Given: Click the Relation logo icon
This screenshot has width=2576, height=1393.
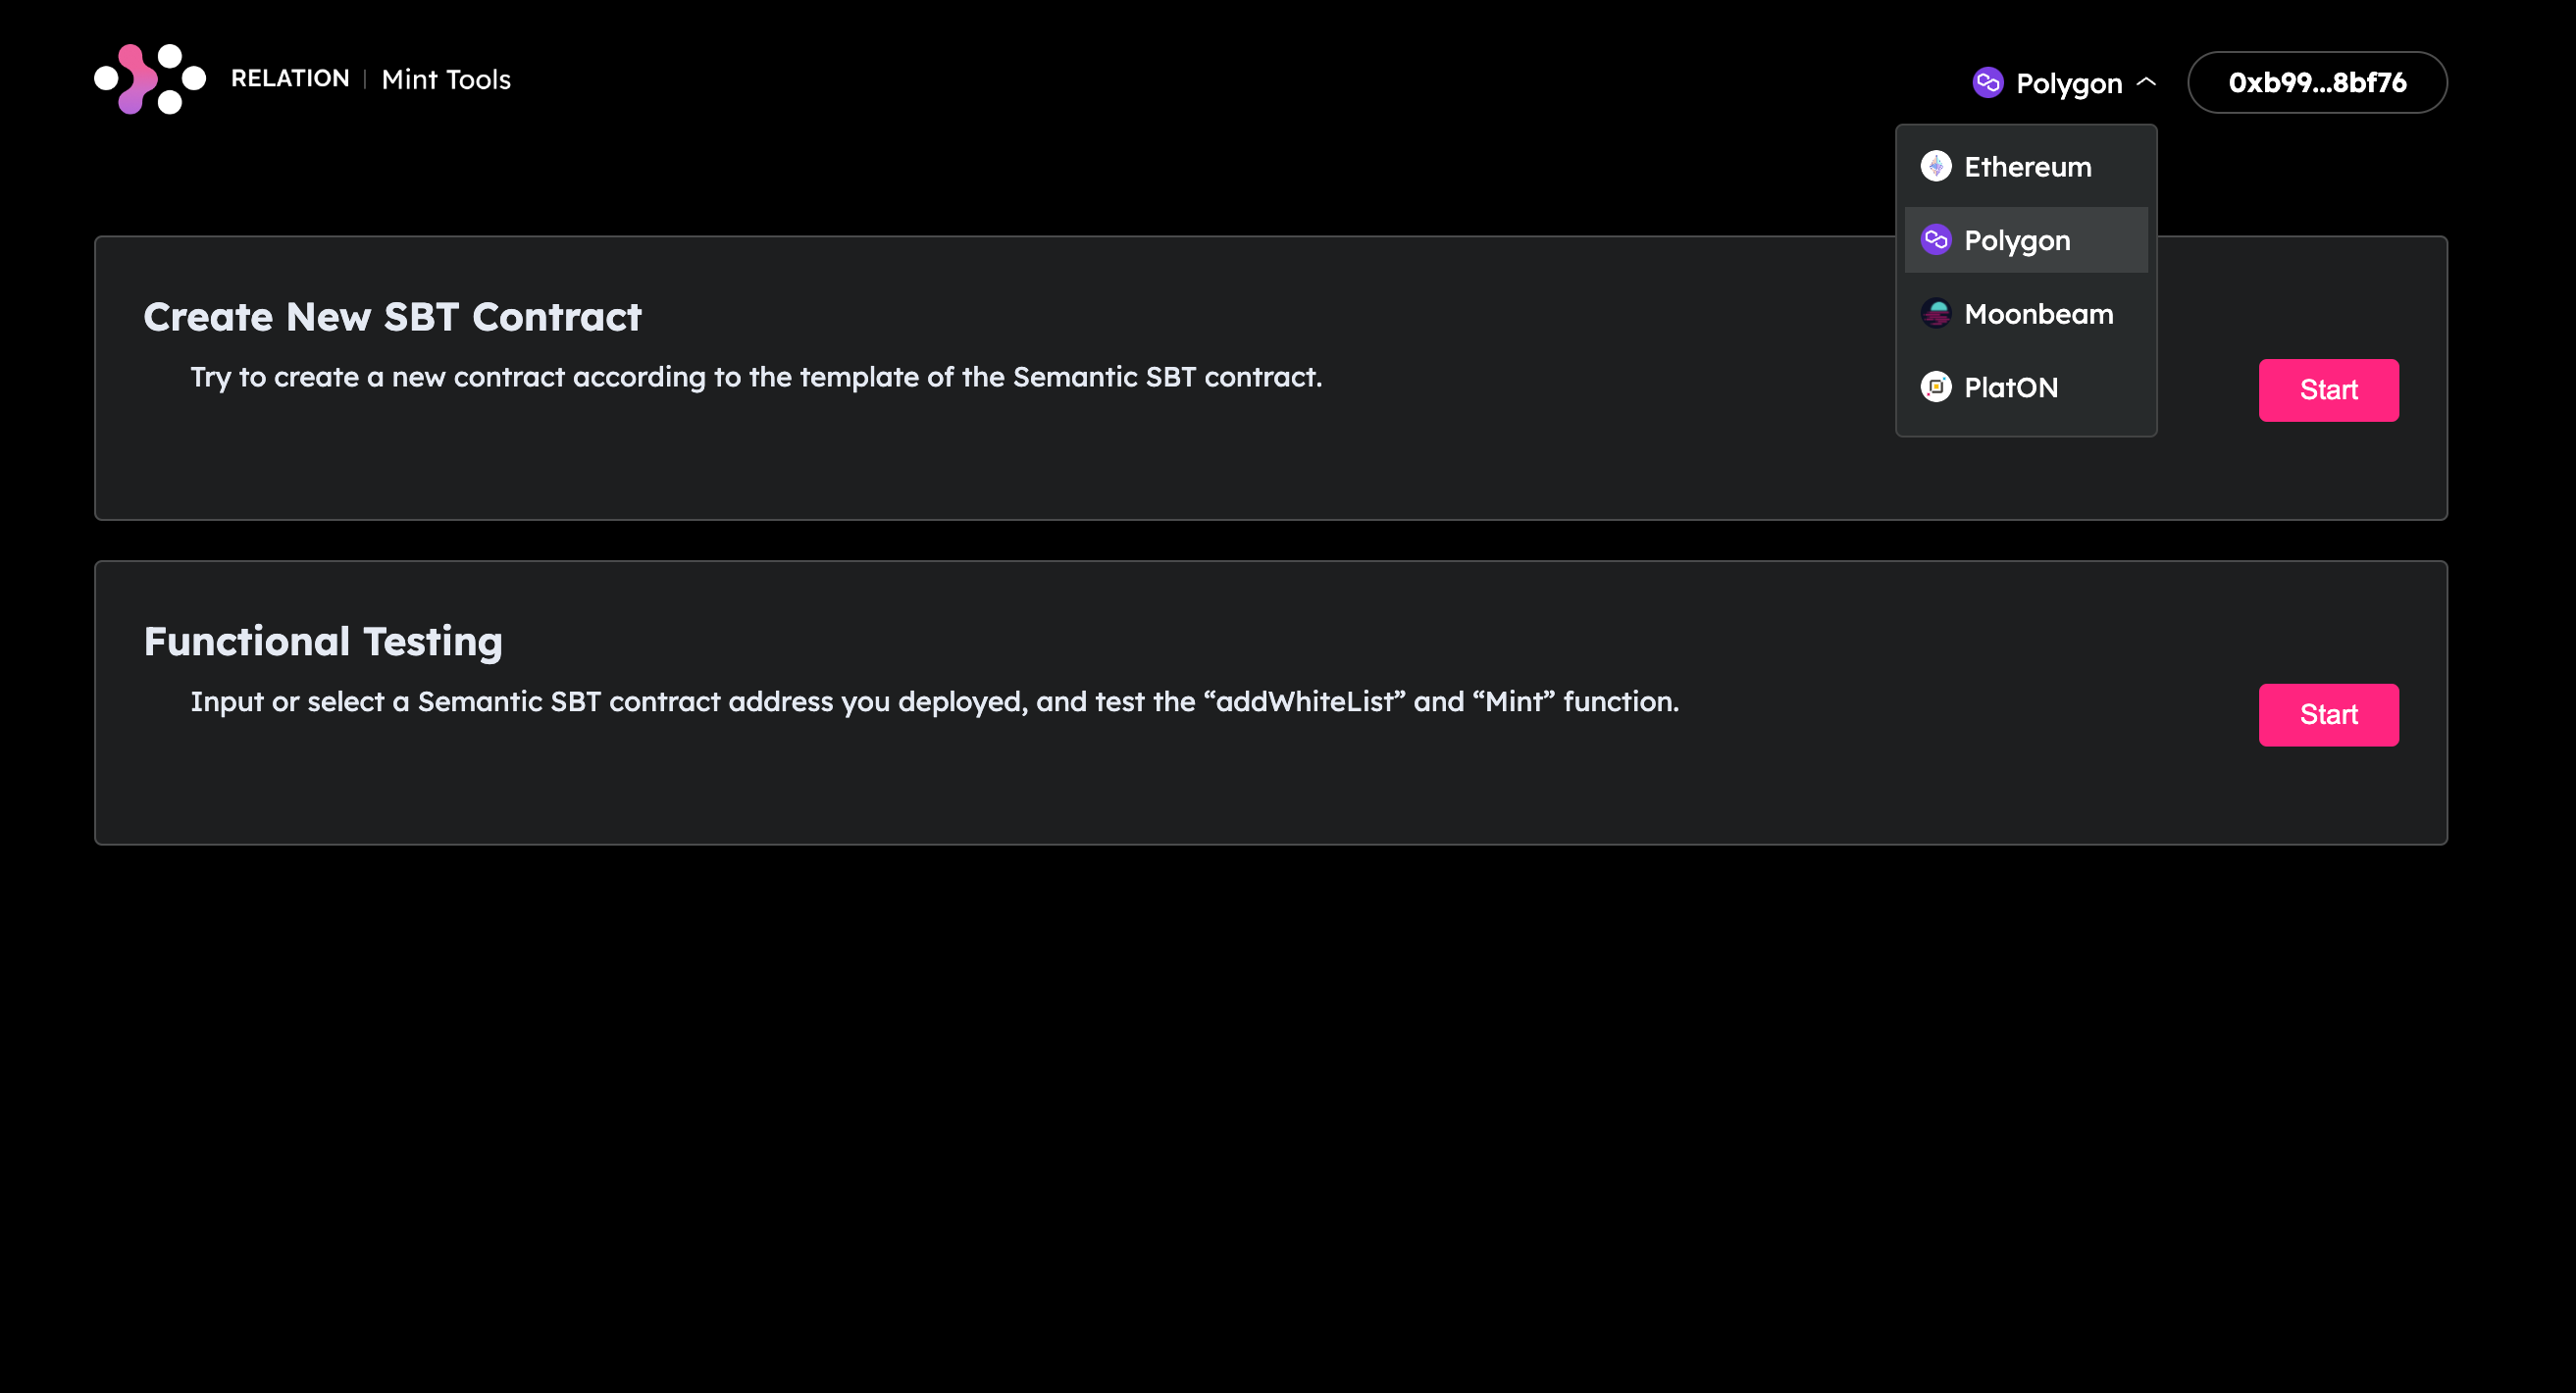Looking at the screenshot, I should 150,79.
